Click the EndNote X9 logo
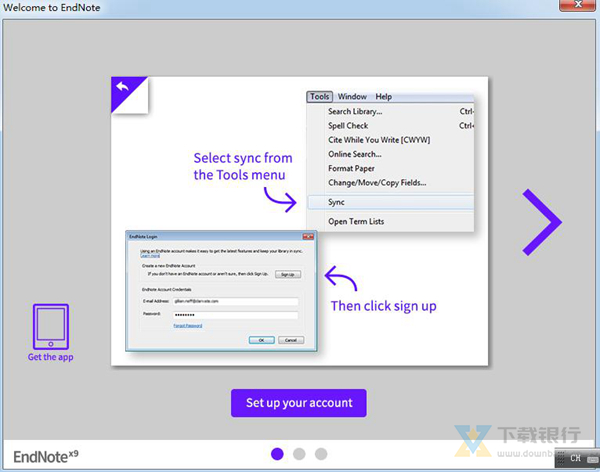This screenshot has width=600, height=472. 46,456
